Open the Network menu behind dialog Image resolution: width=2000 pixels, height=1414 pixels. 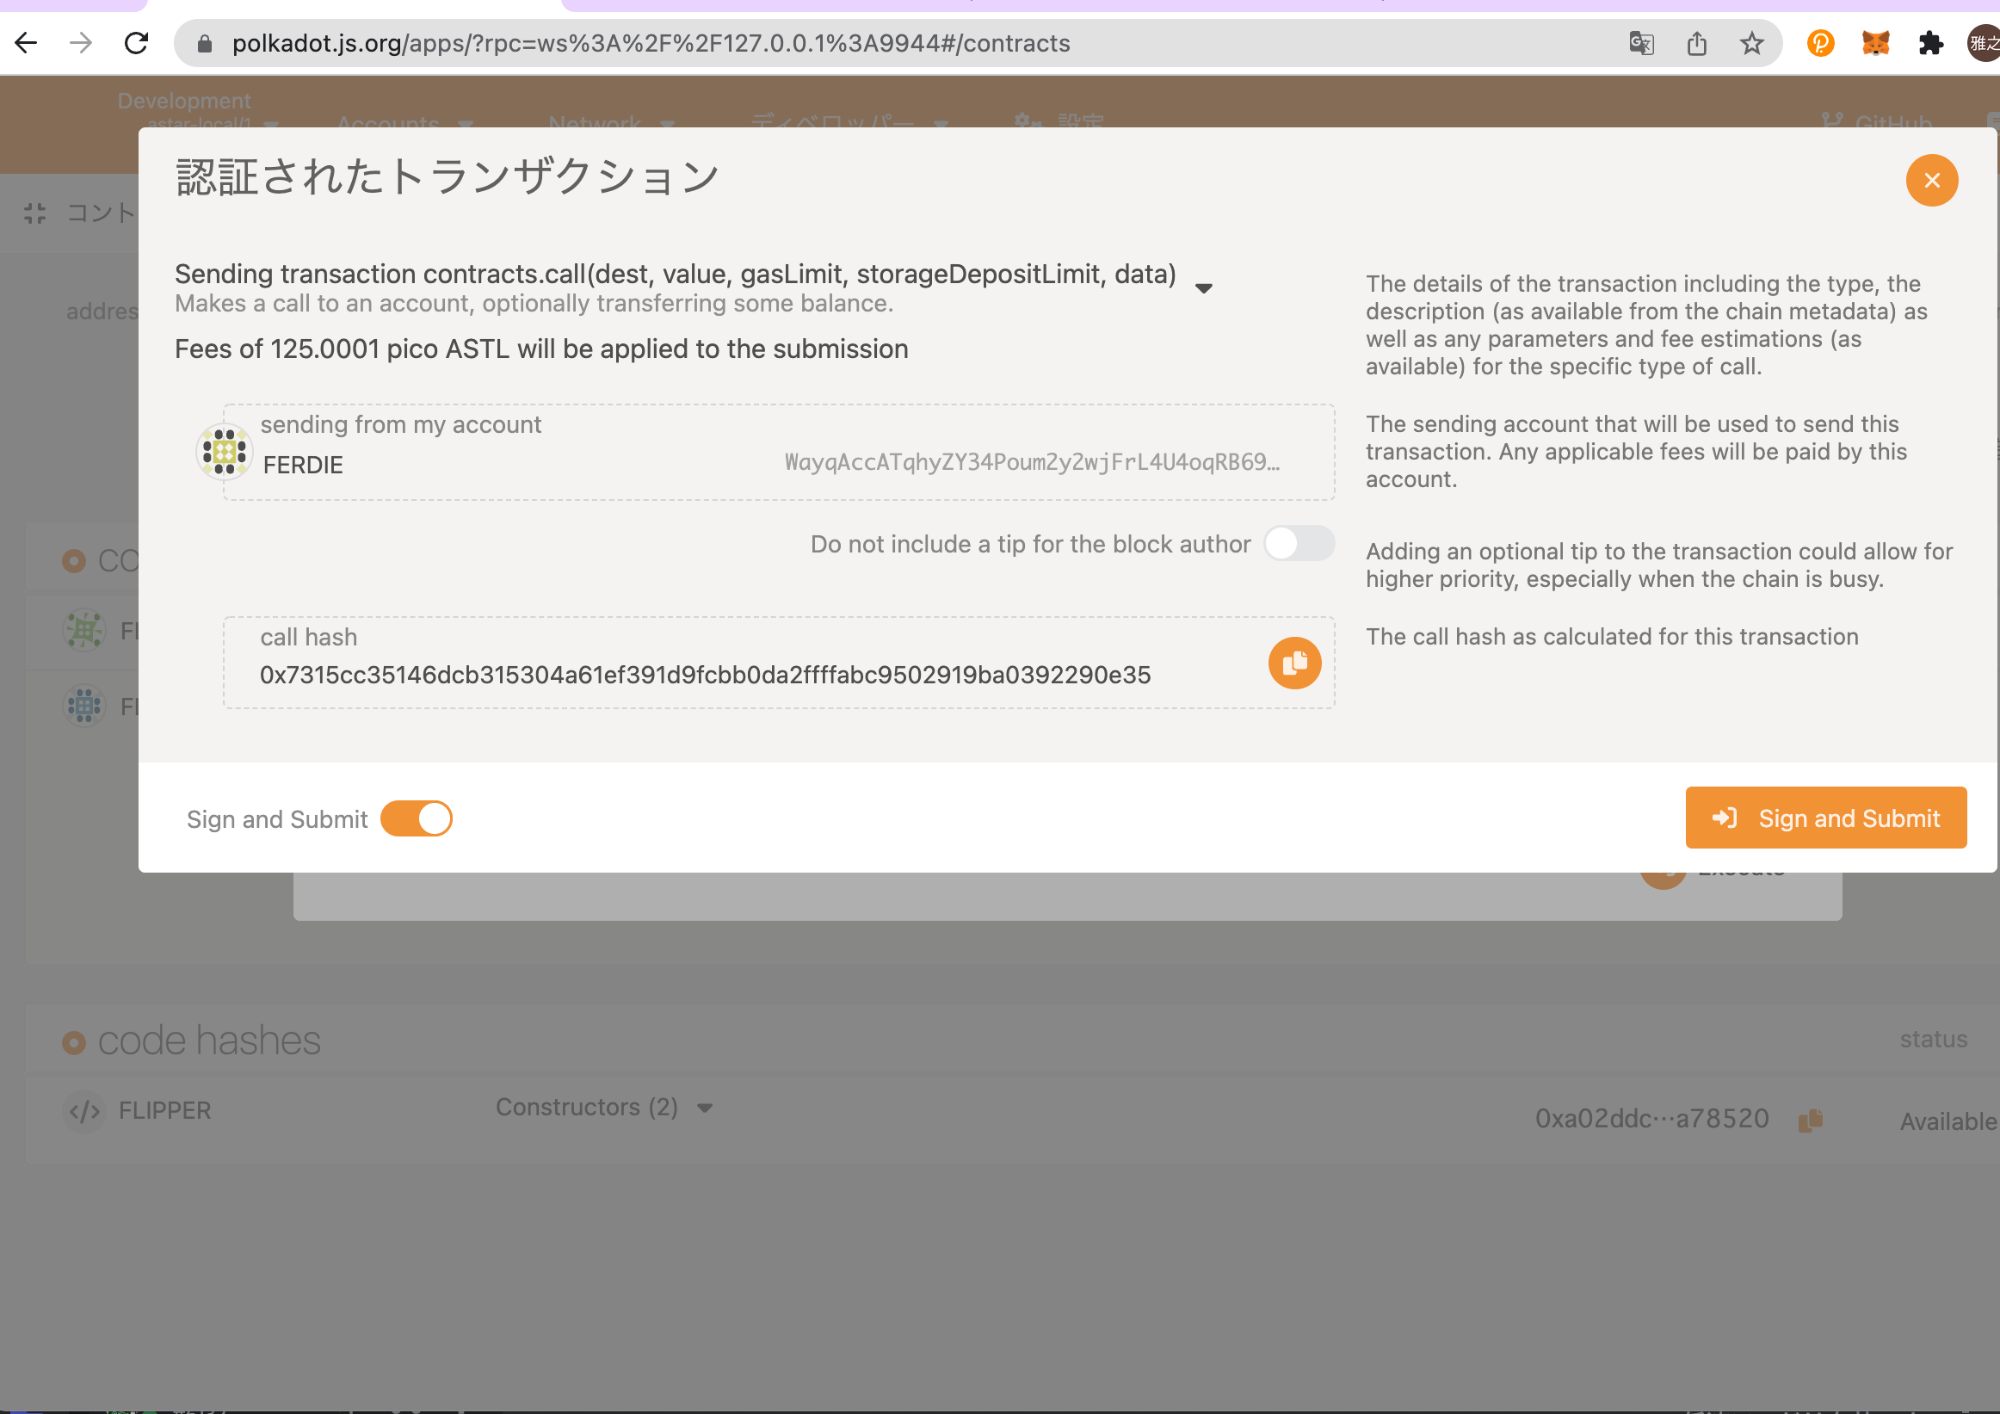(x=611, y=122)
